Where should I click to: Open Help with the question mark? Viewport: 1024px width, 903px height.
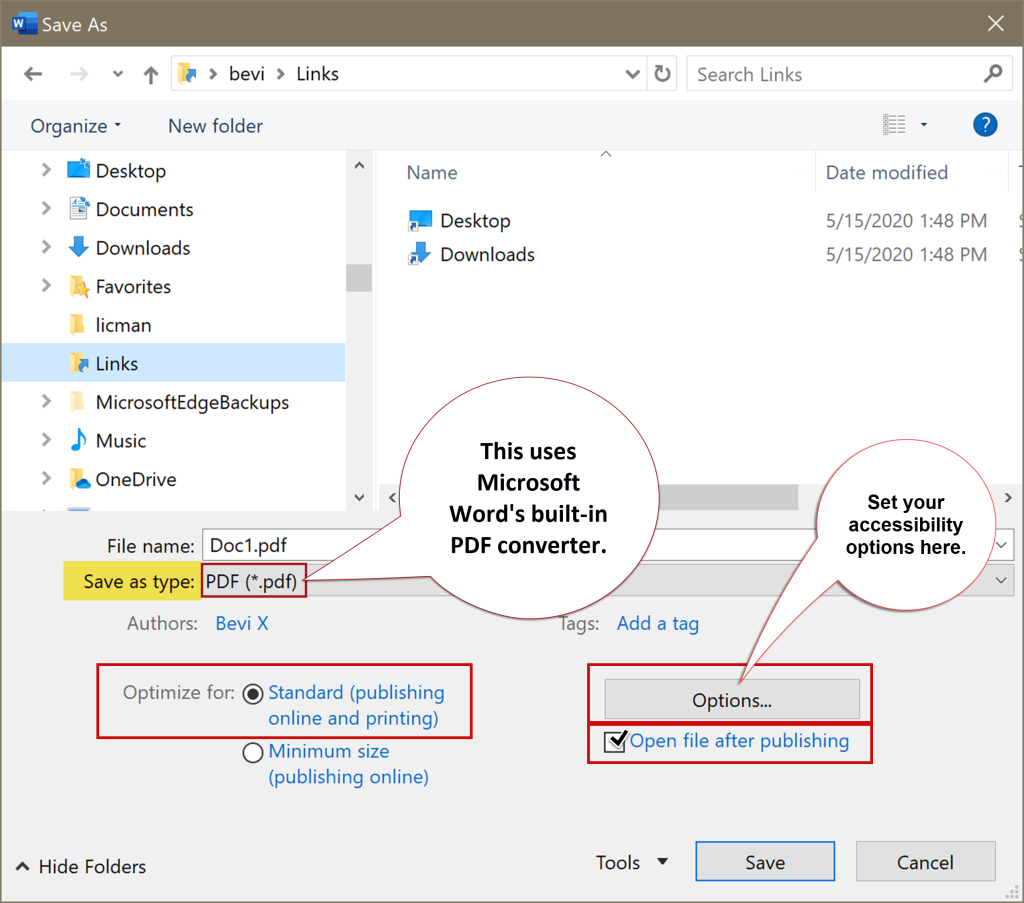[985, 124]
